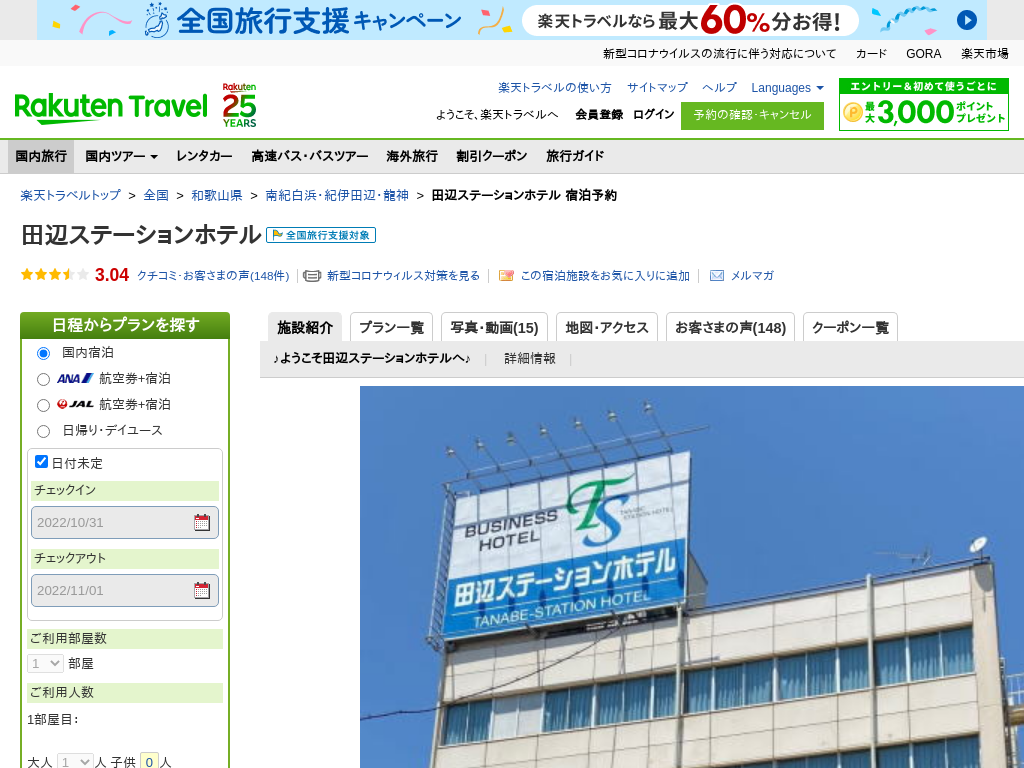Open the check-out calendar icon
The width and height of the screenshot is (1024, 768).
[202, 590]
